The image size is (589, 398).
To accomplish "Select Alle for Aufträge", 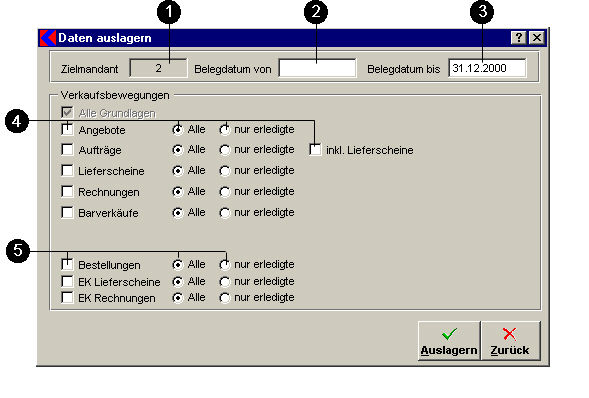I will (x=178, y=150).
